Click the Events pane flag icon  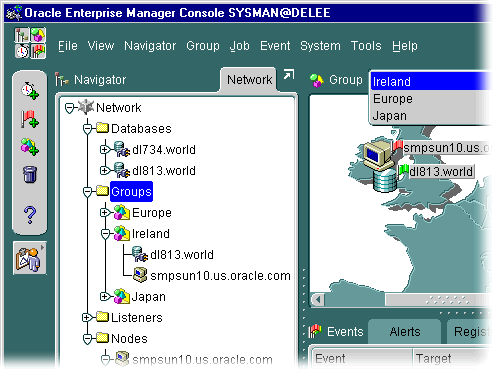tap(315, 331)
